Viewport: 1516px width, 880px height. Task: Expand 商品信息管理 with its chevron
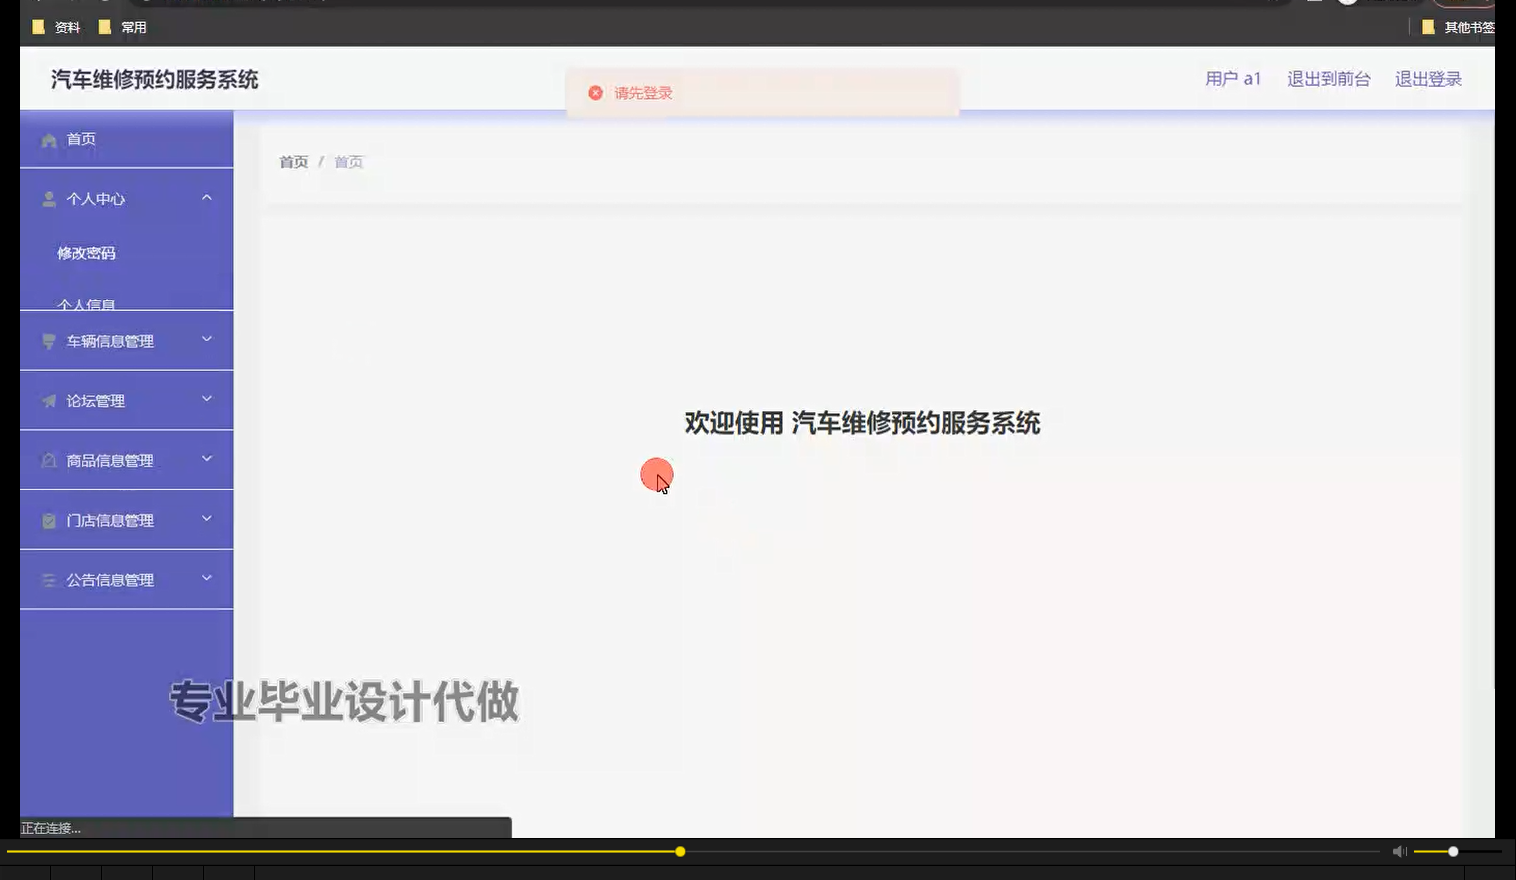click(x=207, y=459)
